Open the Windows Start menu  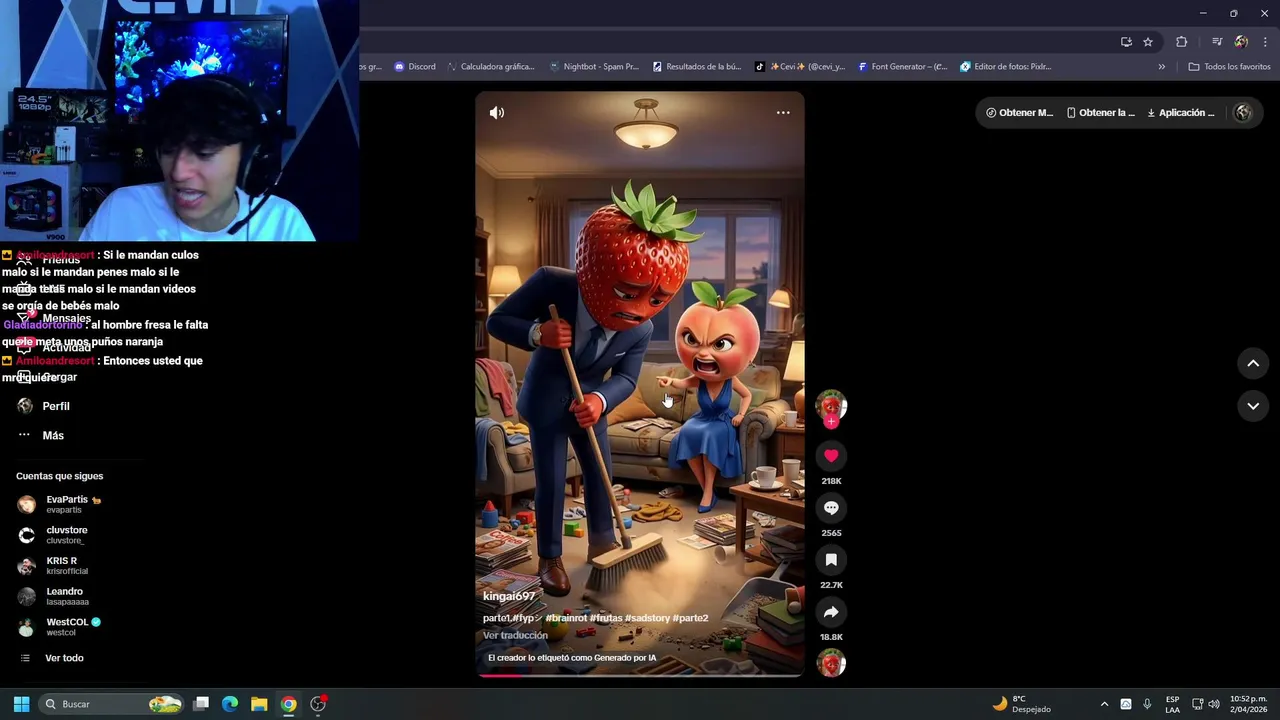21,704
